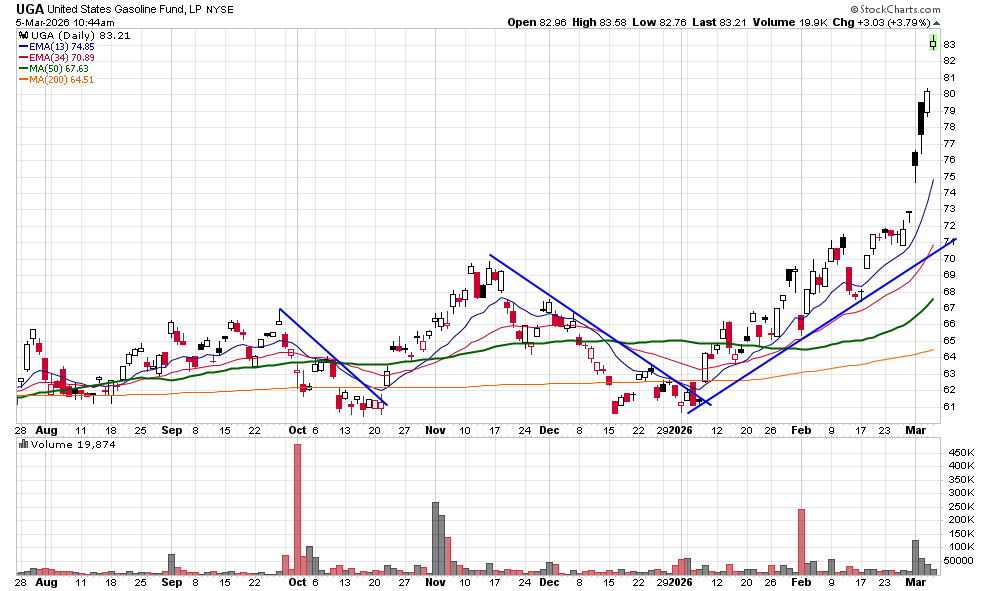990x591 pixels.
Task: Click the bar-chart icon before Volume 19,874
Action: [23, 444]
